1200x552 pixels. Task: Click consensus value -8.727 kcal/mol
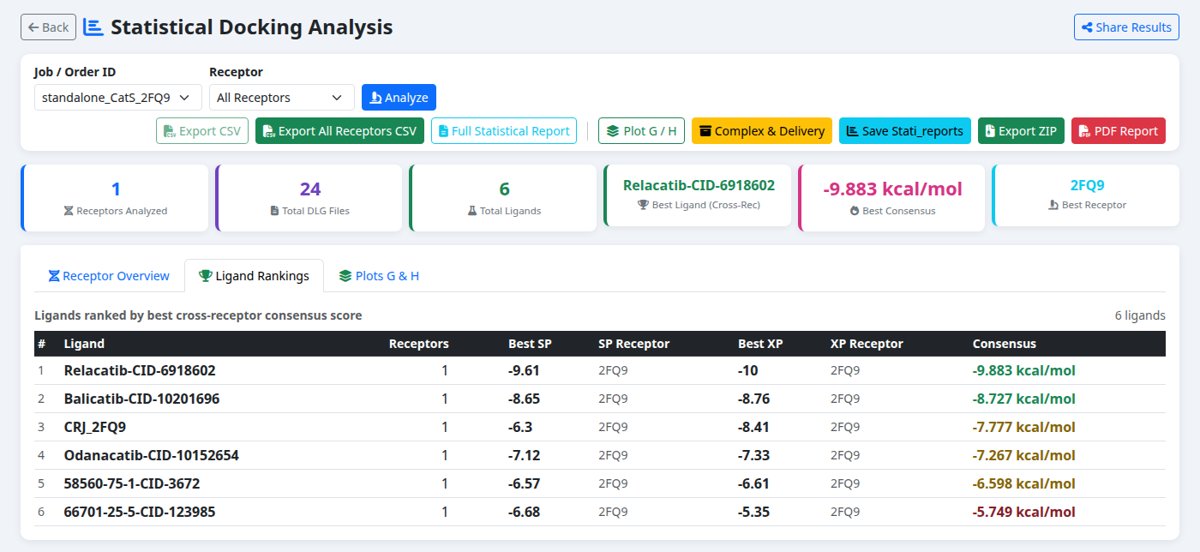1024,398
